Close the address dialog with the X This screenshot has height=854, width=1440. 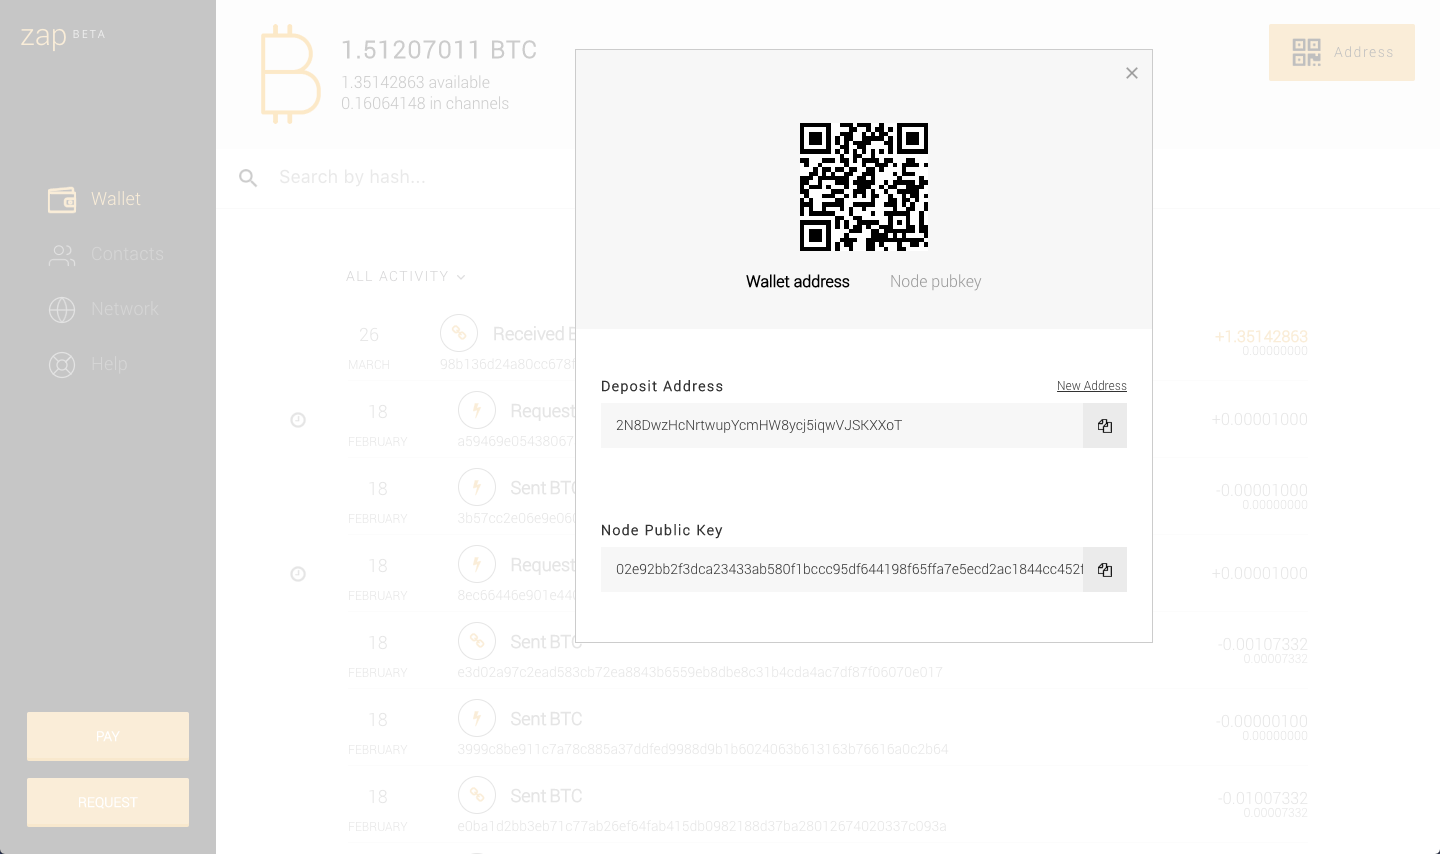pyautogui.click(x=1132, y=73)
